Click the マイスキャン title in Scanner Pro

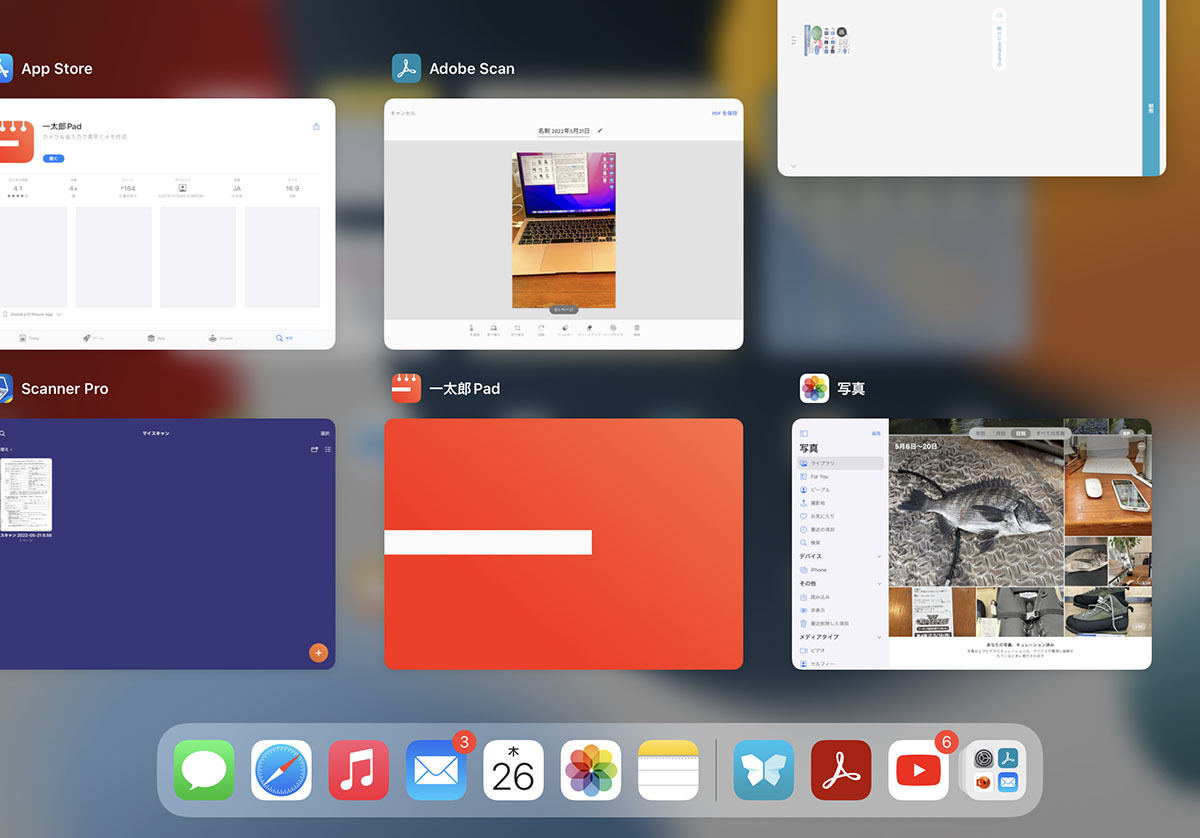(x=156, y=433)
